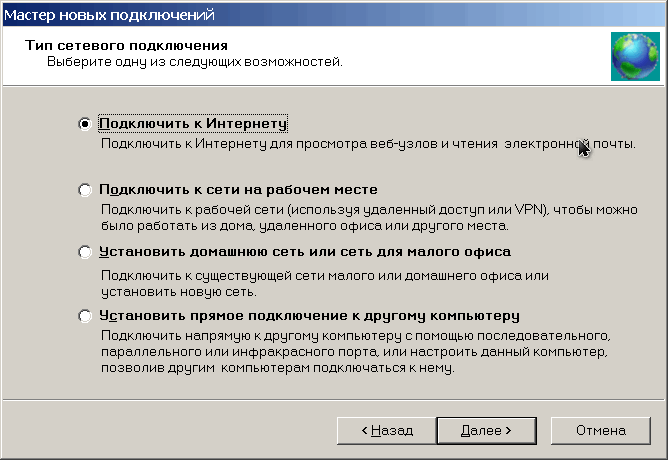Viewport: 668px width, 460px height.
Task: Cancel the wizard with 'Отмена'
Action: pyautogui.click(x=601, y=431)
